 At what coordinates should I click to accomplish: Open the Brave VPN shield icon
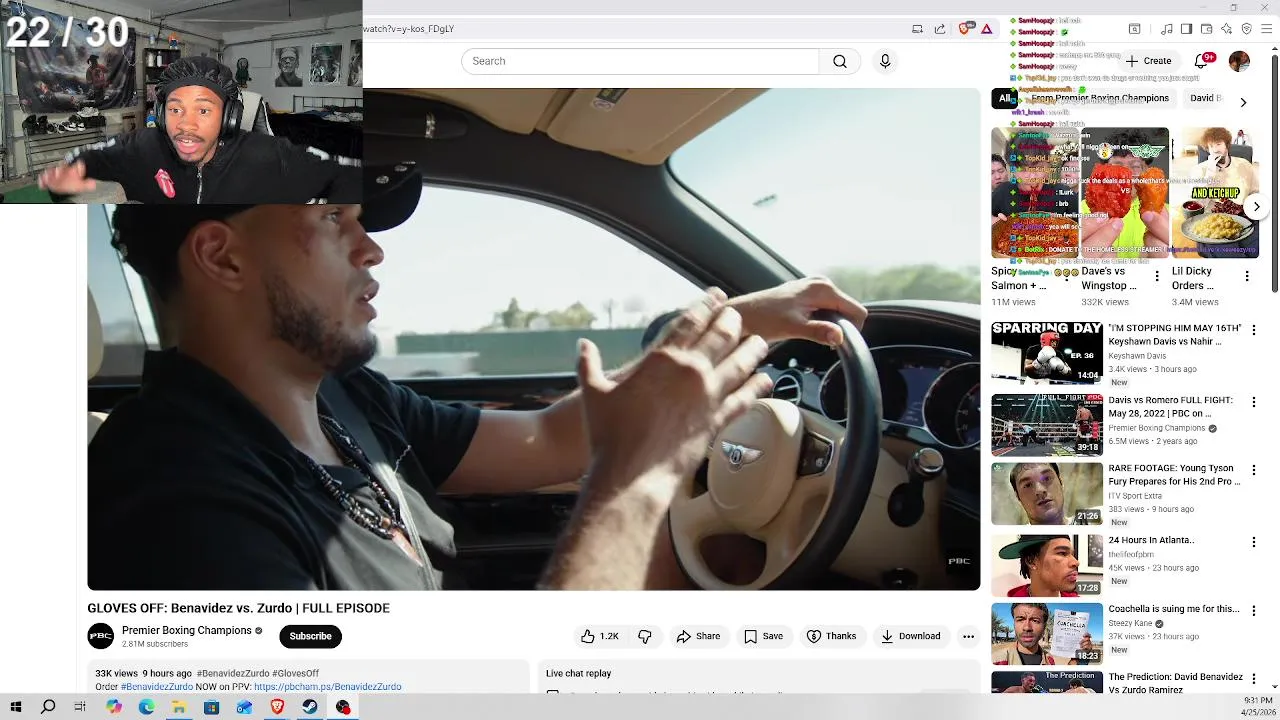(x=1246, y=29)
